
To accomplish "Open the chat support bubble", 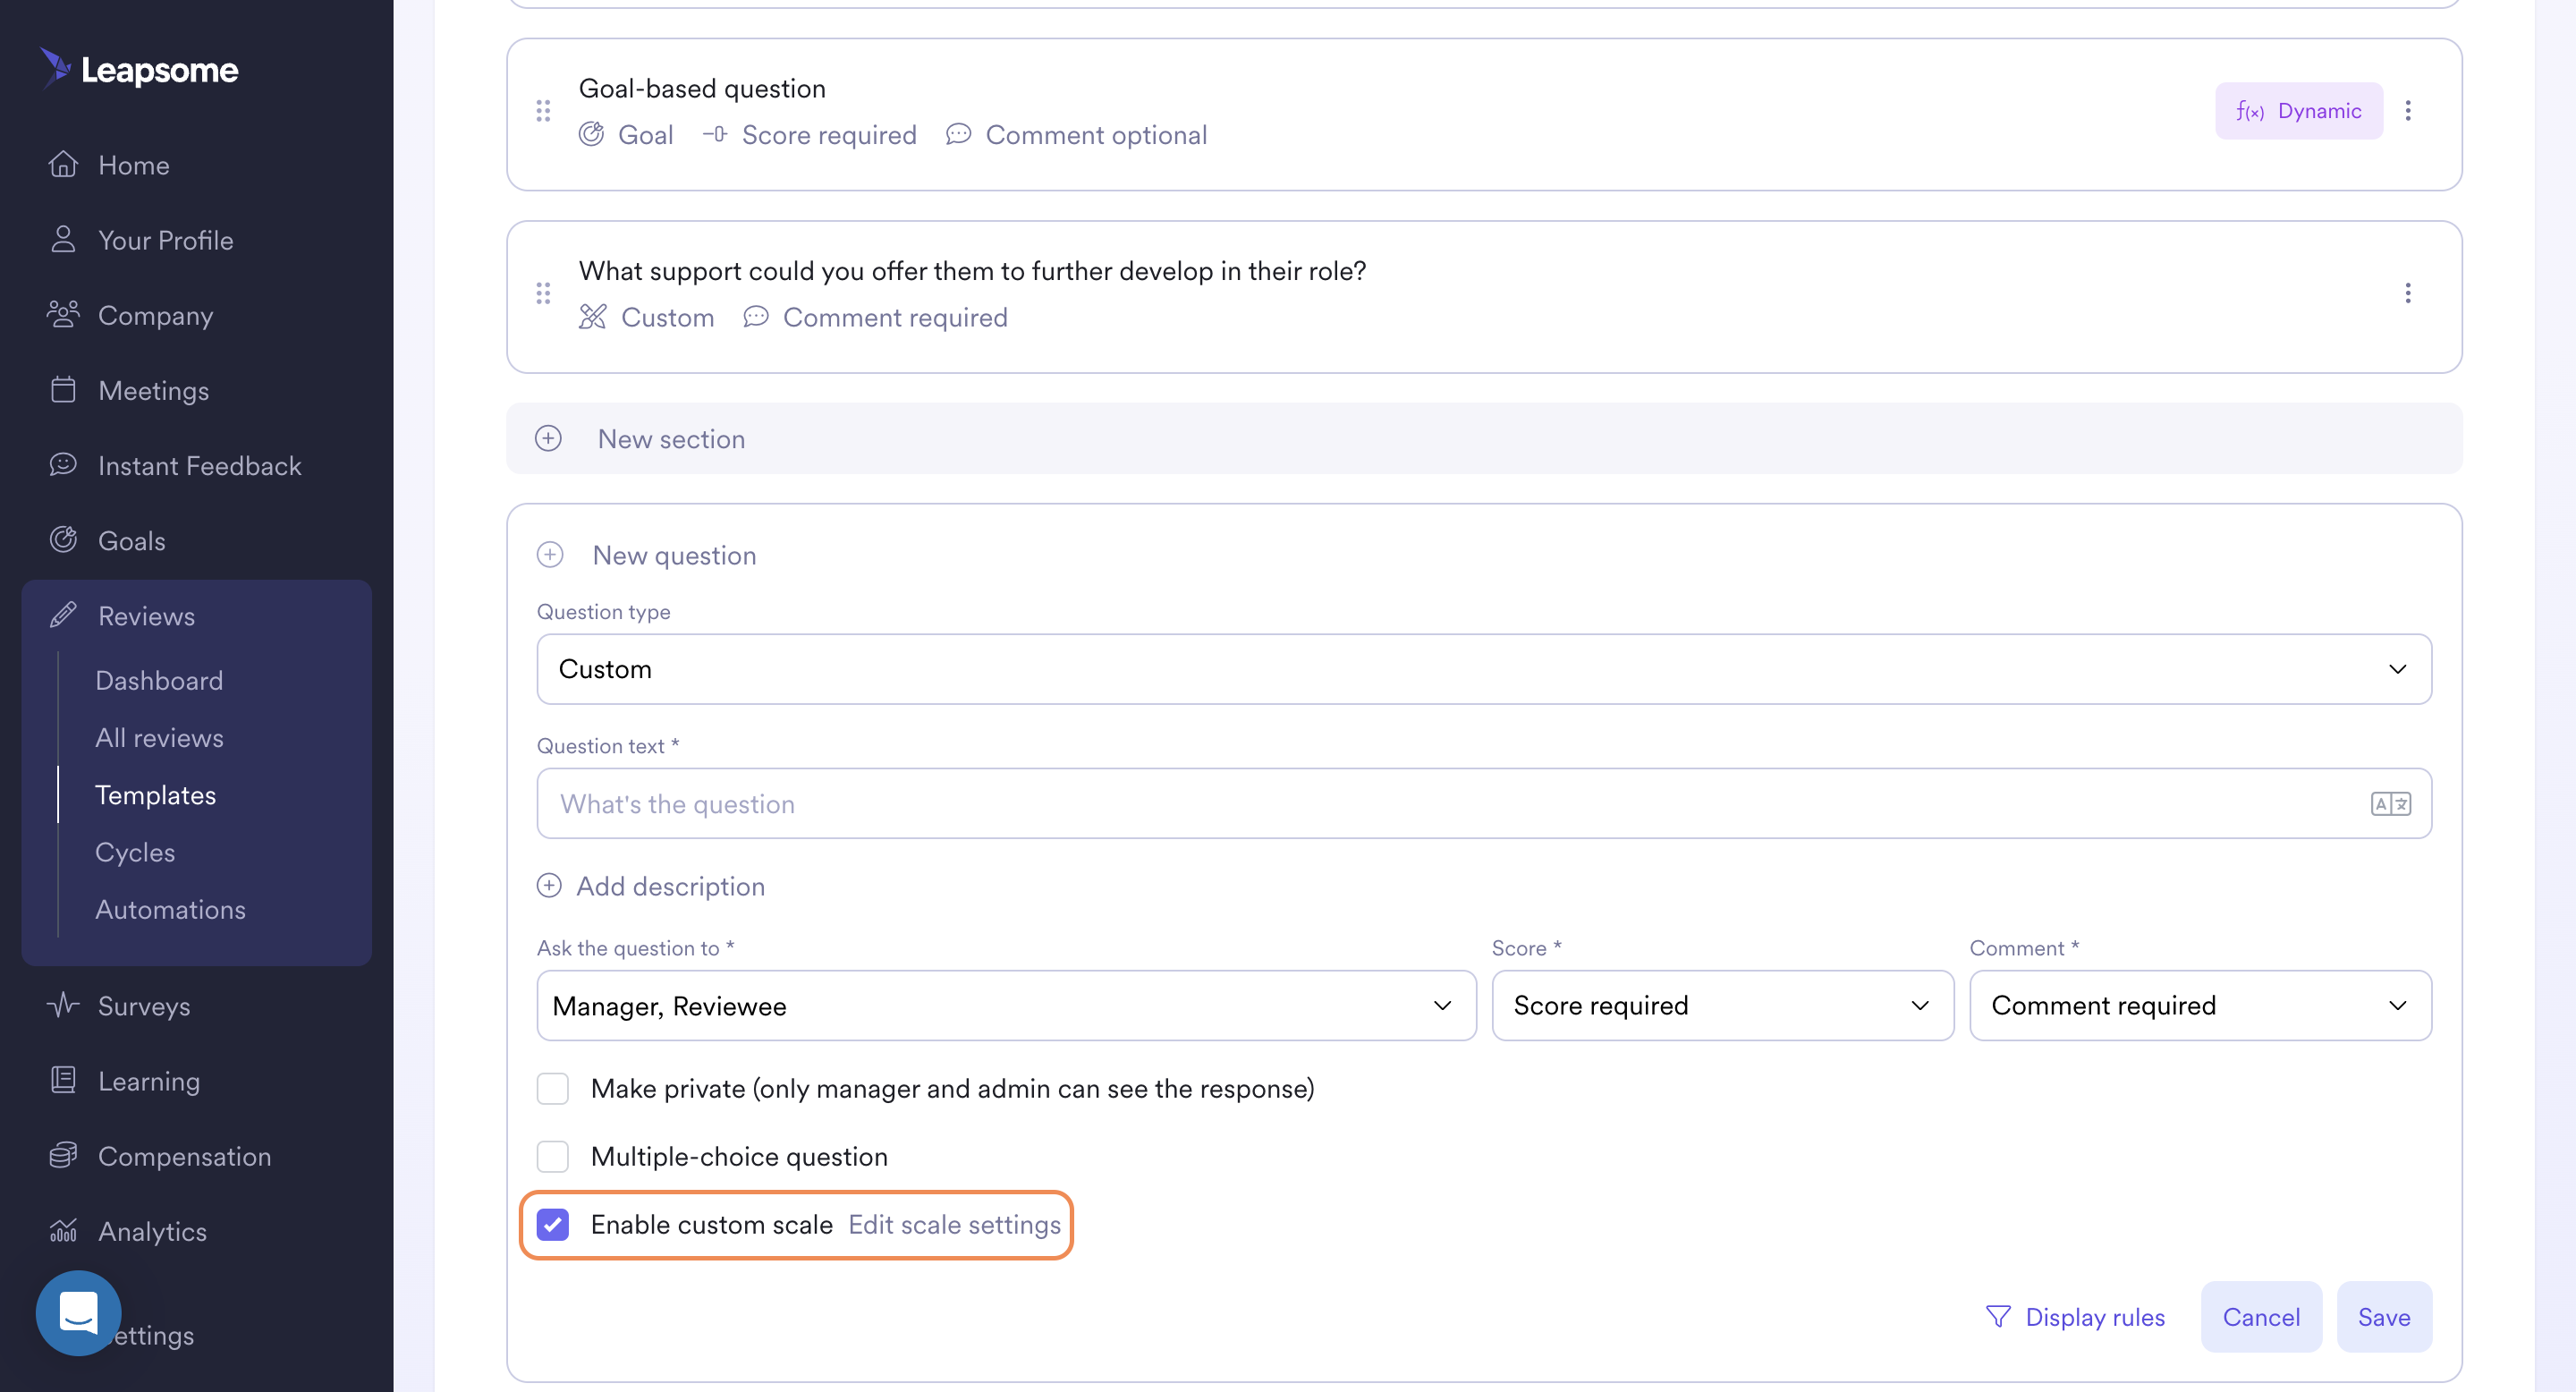I will pyautogui.click(x=78, y=1313).
